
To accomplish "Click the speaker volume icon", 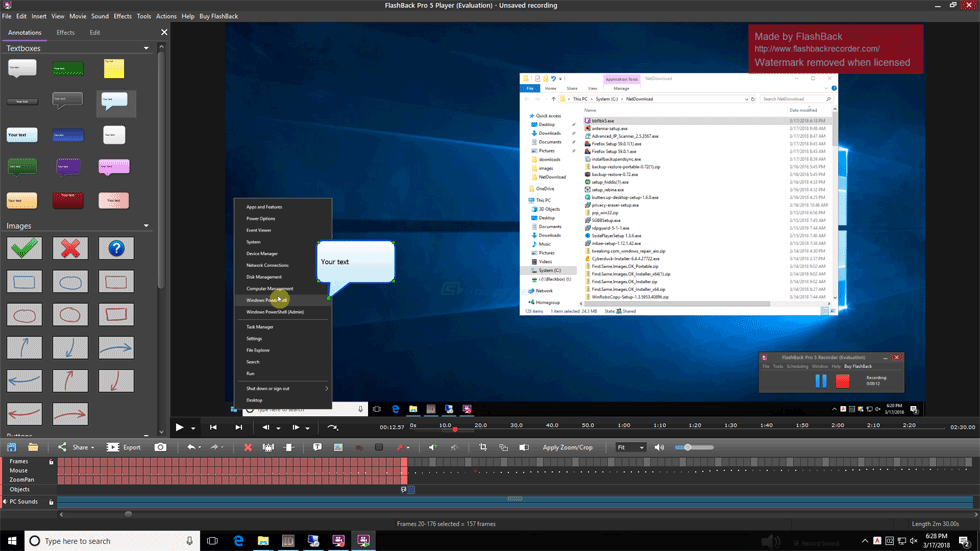I will pos(659,447).
